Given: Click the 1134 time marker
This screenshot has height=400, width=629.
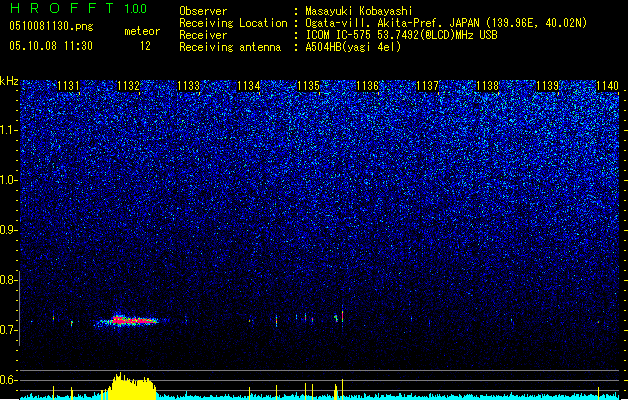Looking at the screenshot, I should coord(248,86).
